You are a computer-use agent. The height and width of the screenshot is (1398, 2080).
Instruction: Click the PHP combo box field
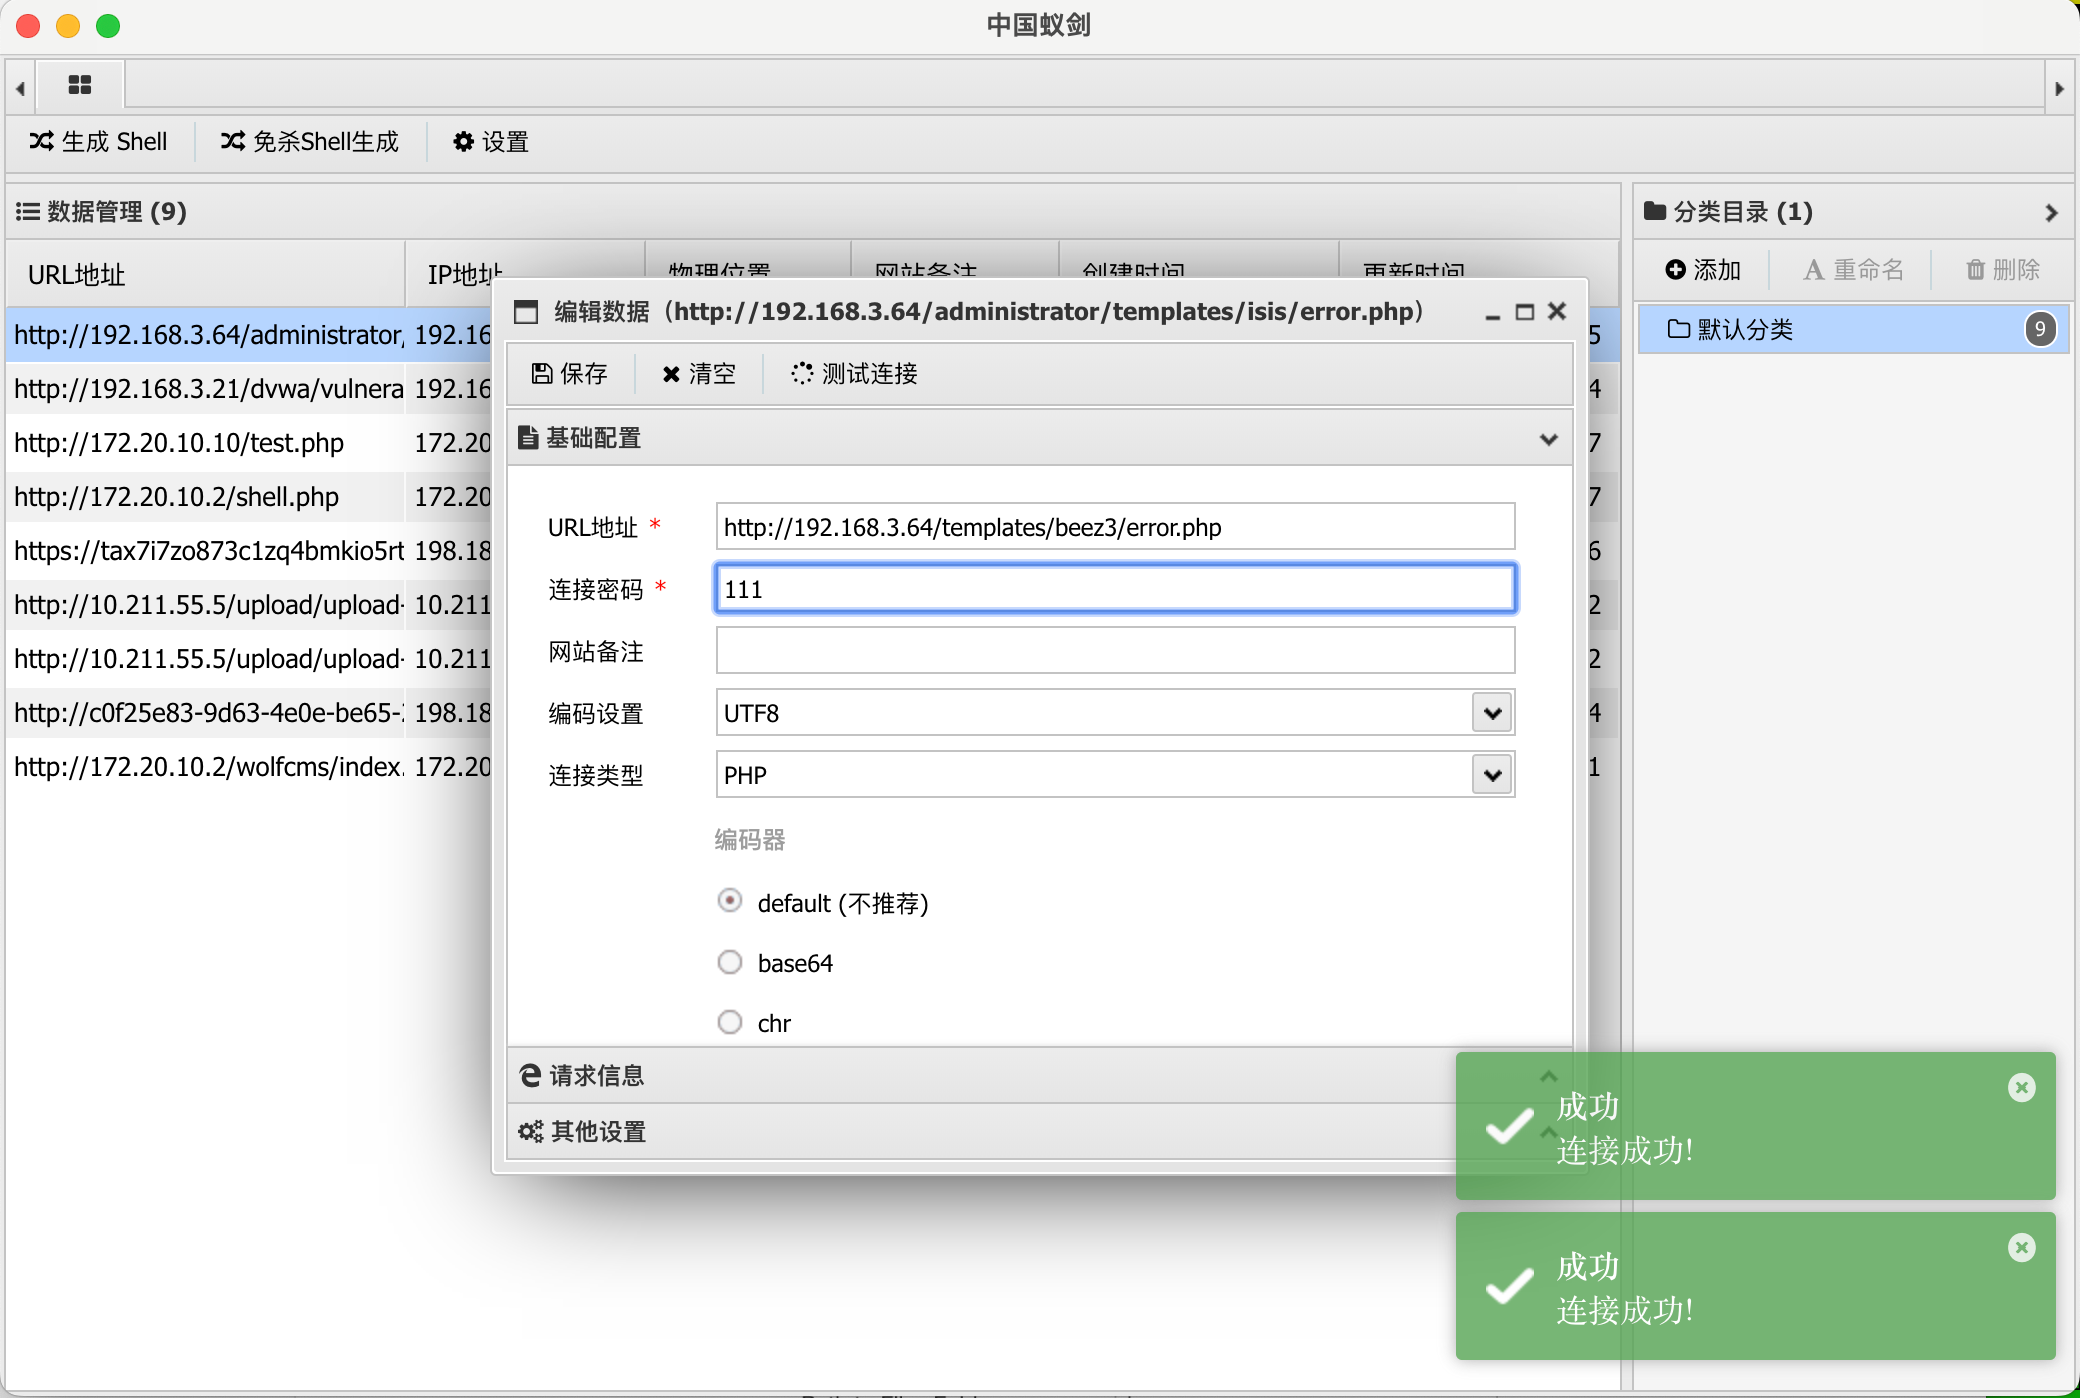[x=1115, y=775]
